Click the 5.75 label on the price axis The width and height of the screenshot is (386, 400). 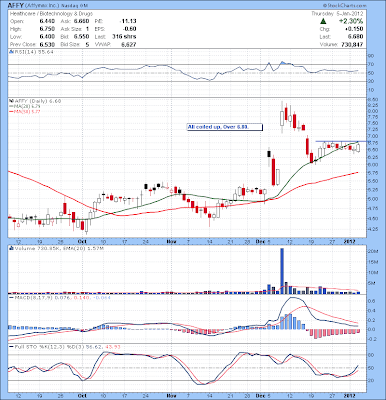(x=372, y=173)
